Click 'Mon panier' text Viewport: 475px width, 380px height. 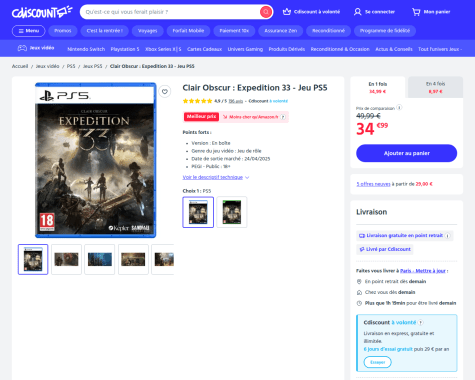[437, 12]
